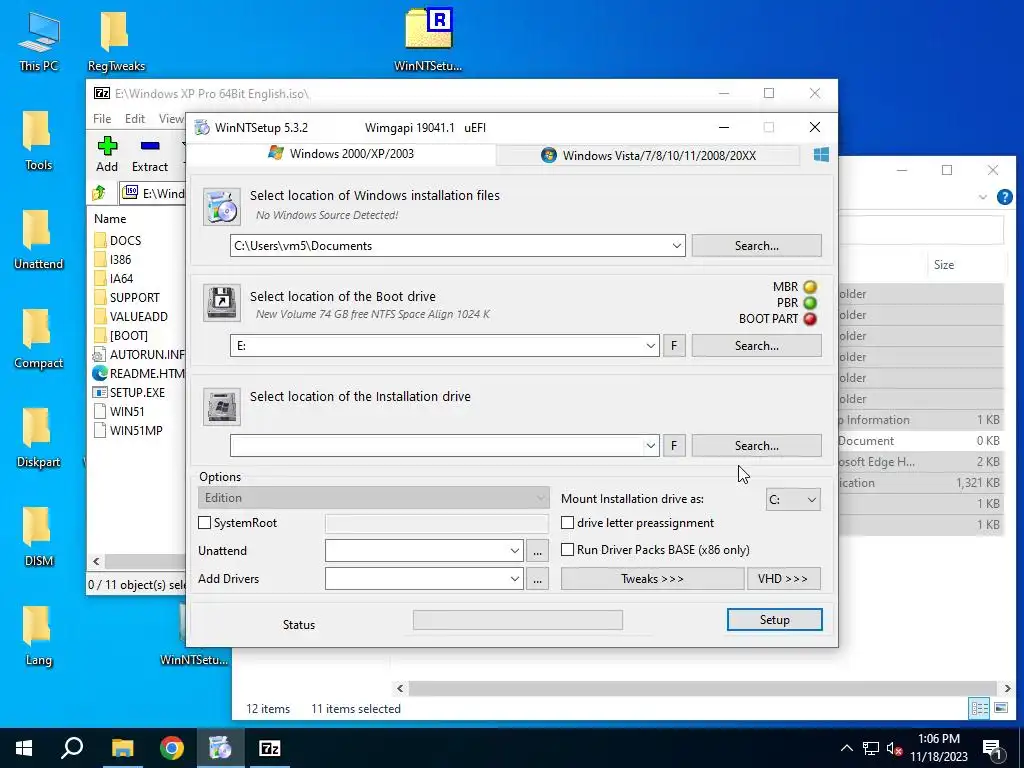
Task: Click the Status progress bar
Action: click(x=518, y=620)
